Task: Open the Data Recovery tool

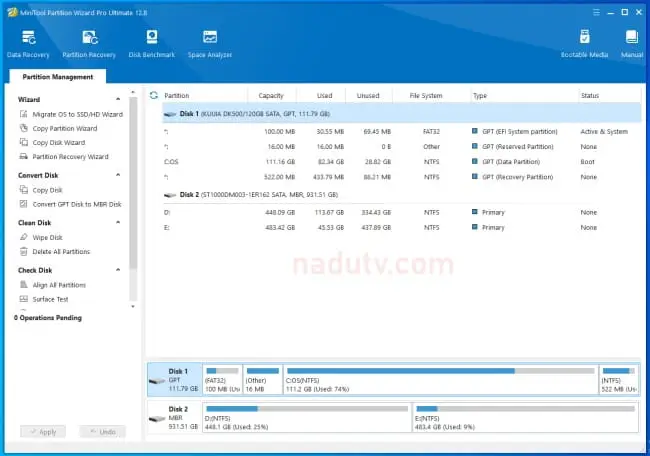Action: click(x=28, y=44)
